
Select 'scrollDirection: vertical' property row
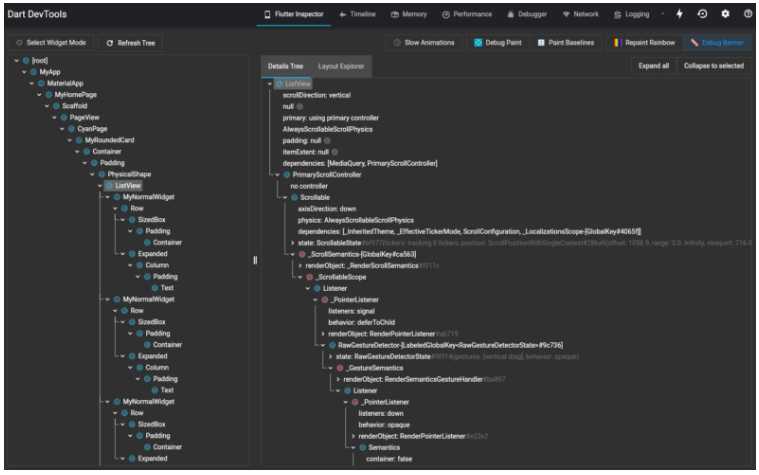click(317, 95)
